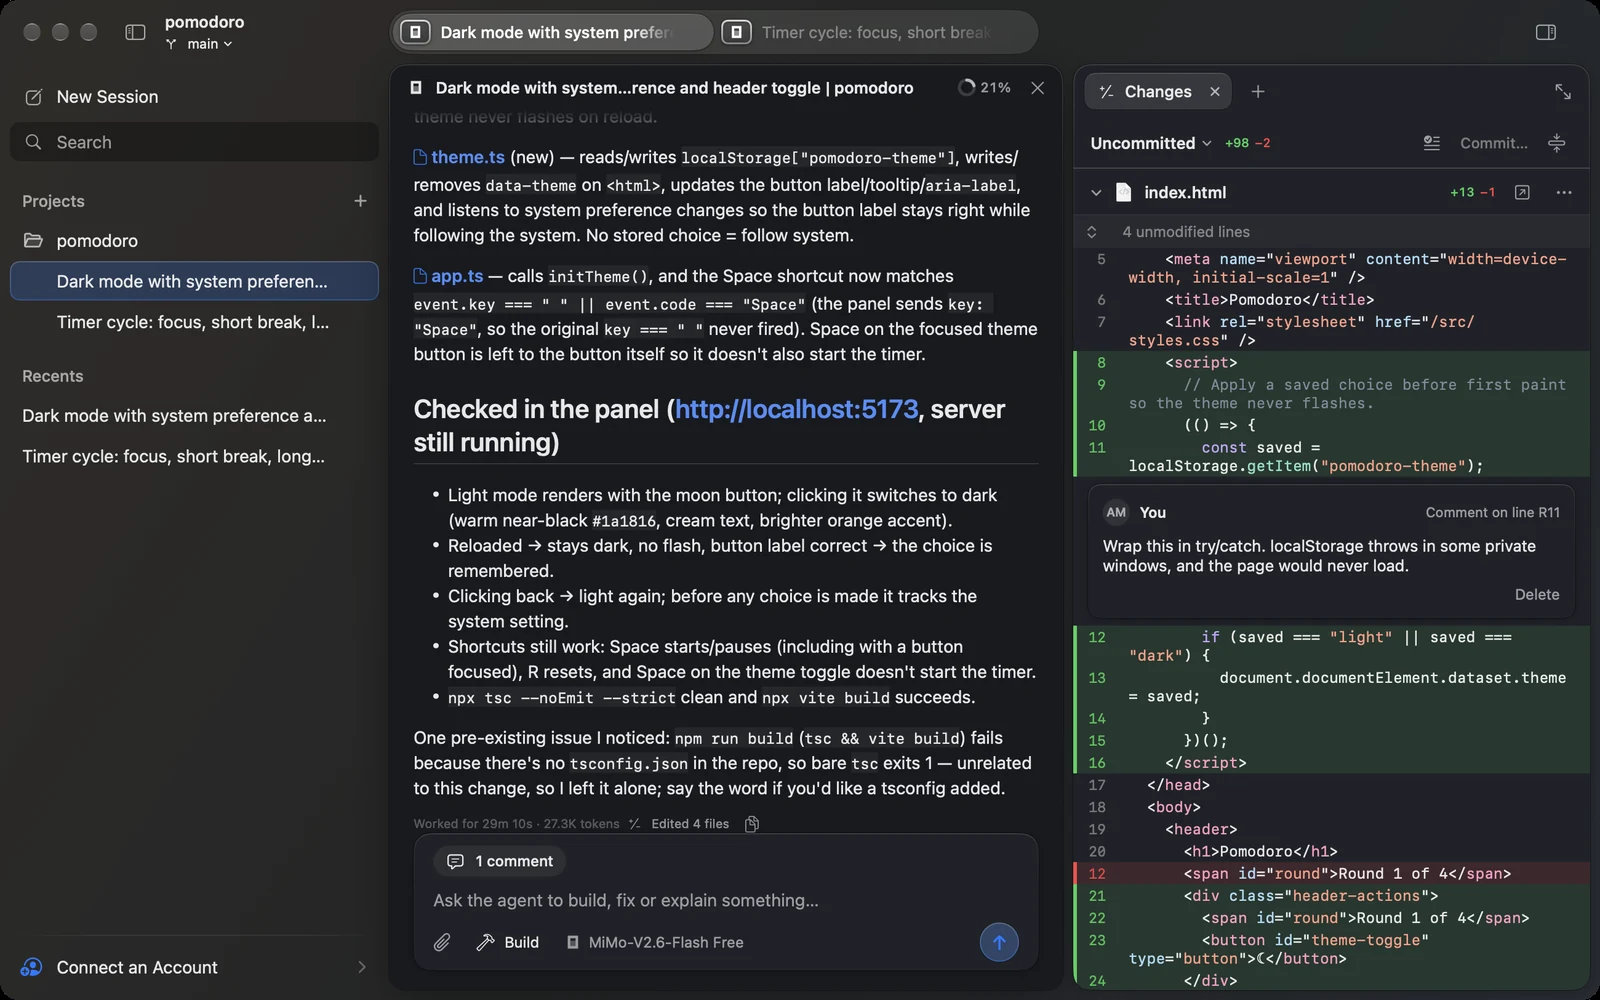The width and height of the screenshot is (1600, 1000).
Task: Expand the changes panel to fullscreen
Action: tap(1563, 91)
